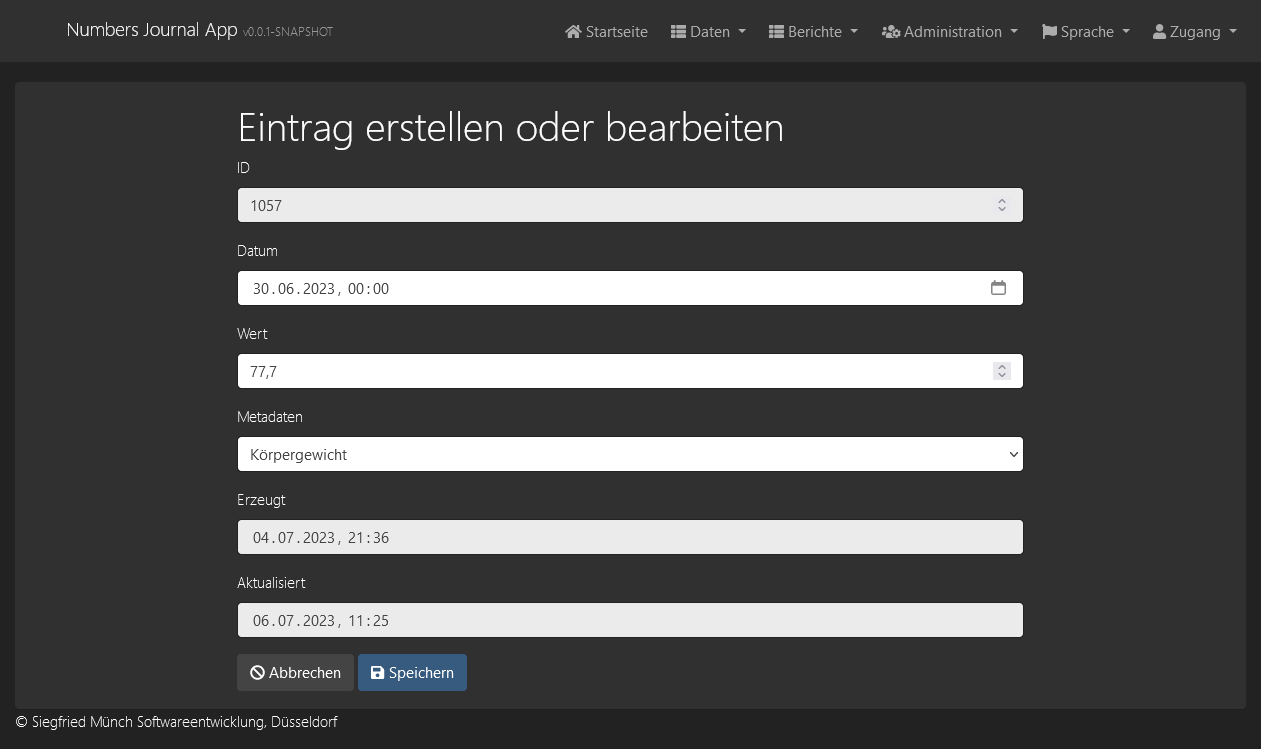1261x749 pixels.
Task: Click the Numbers Journal App brand link
Action: pyautogui.click(x=152, y=30)
